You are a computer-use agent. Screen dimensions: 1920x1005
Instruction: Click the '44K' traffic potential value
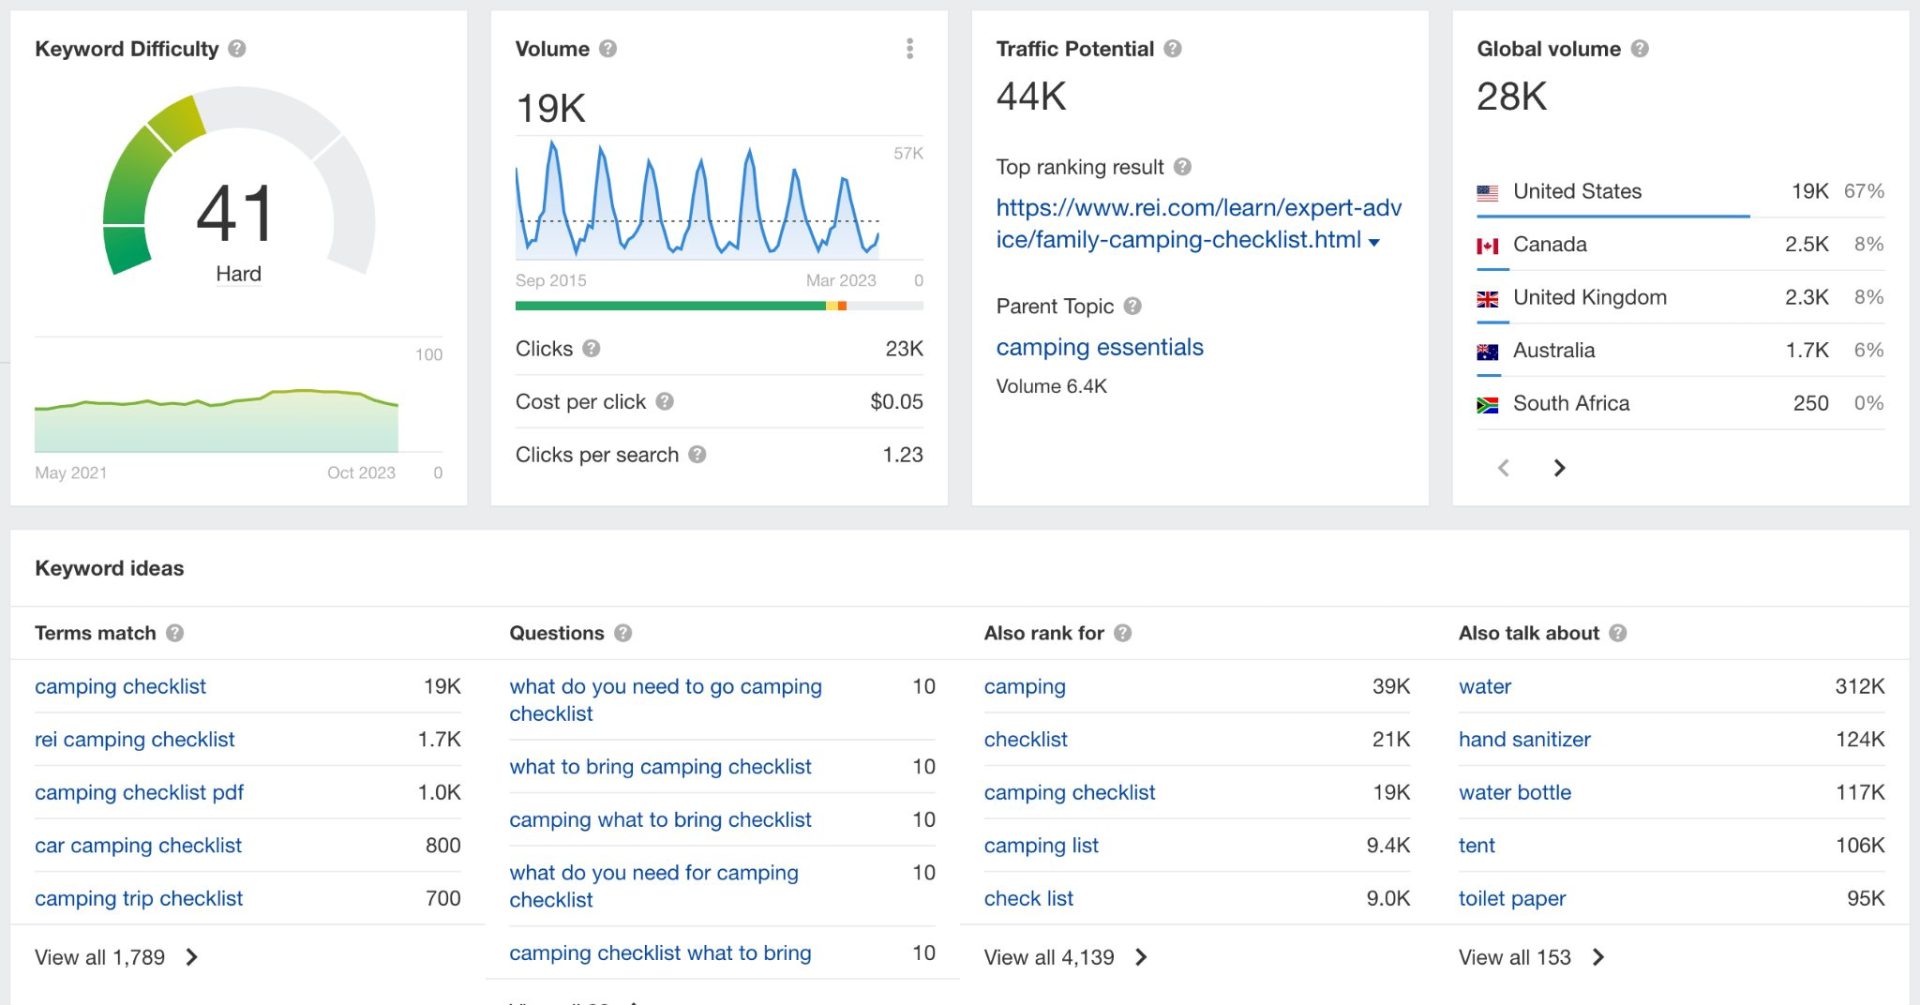click(1031, 97)
